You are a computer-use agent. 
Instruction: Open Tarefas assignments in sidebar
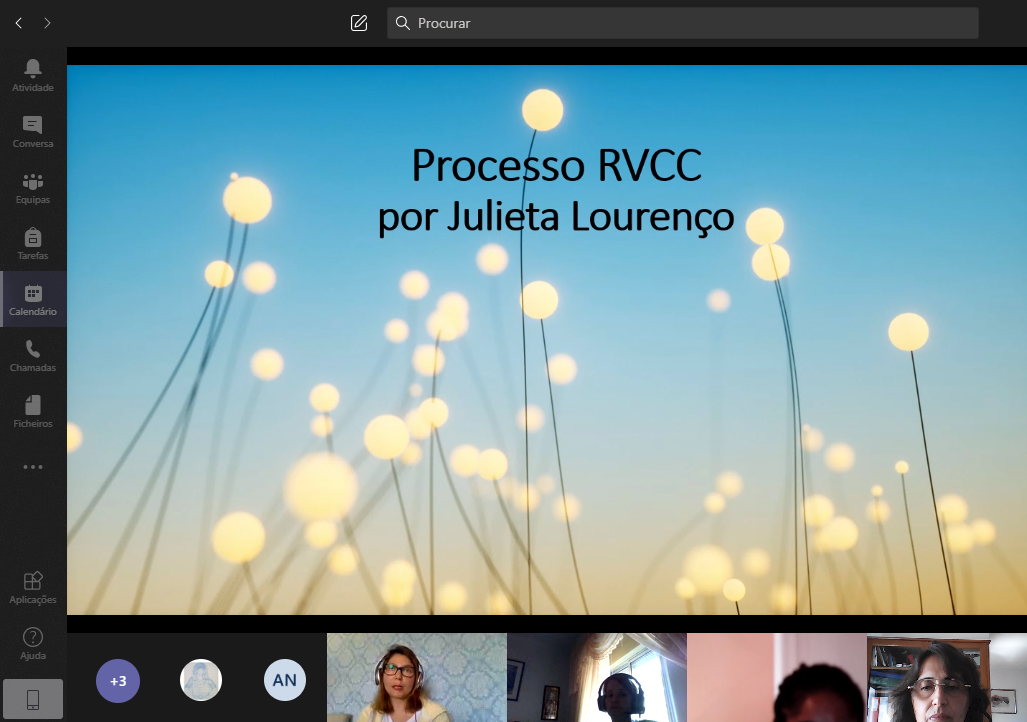pos(33,244)
